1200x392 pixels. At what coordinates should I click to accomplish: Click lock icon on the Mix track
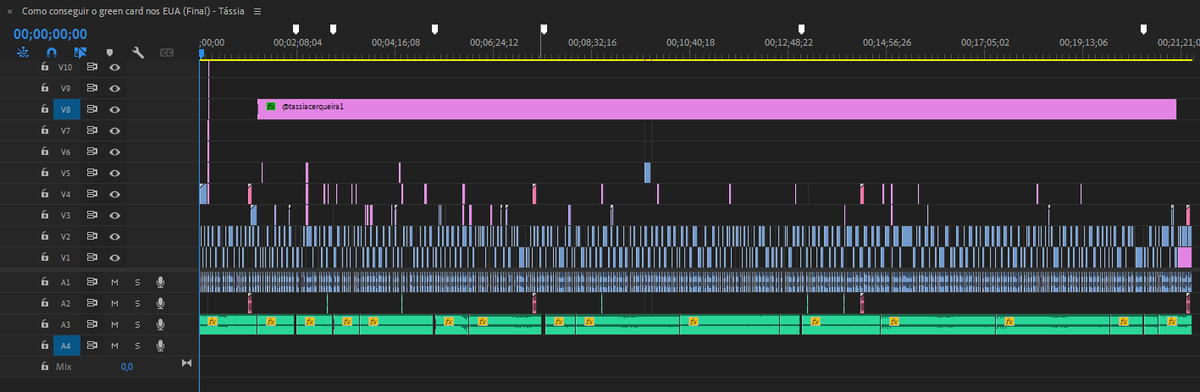(44, 367)
